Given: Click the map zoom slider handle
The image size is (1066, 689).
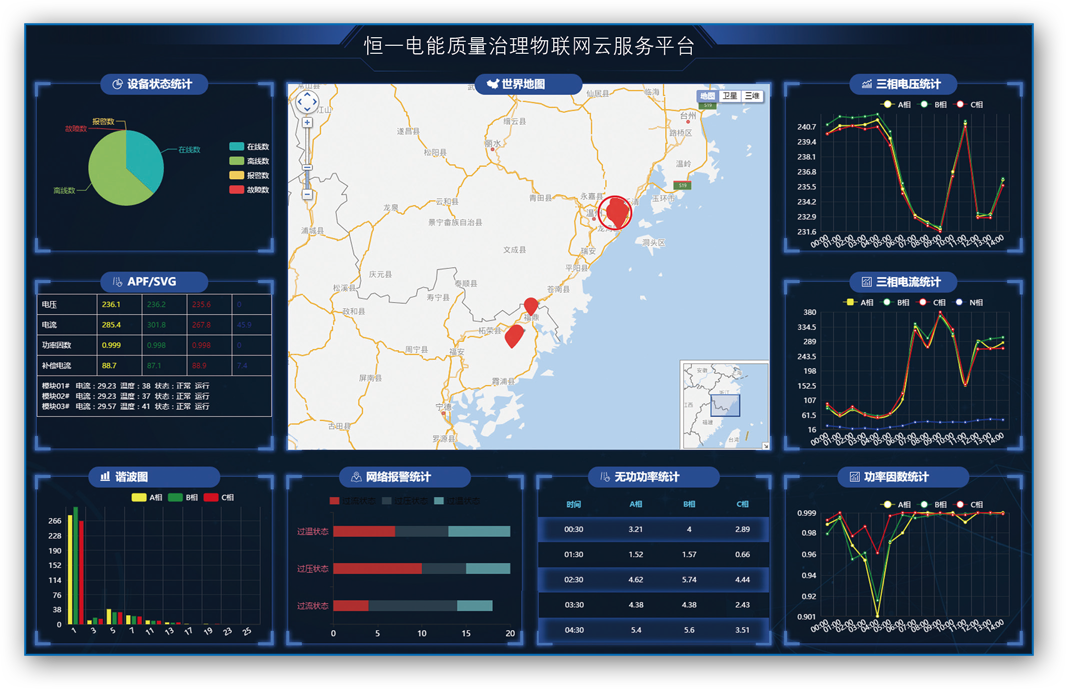Looking at the screenshot, I should click(x=307, y=169).
